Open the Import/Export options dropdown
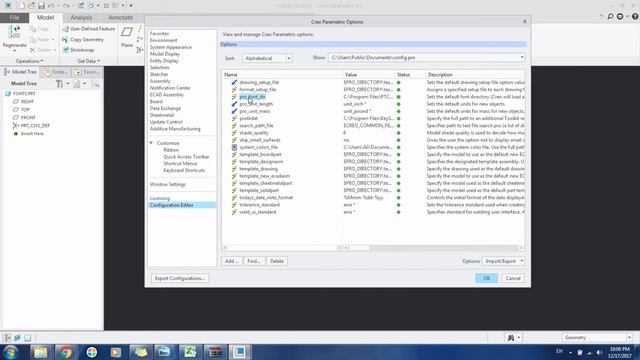This screenshot has width=640, height=360. (503, 261)
